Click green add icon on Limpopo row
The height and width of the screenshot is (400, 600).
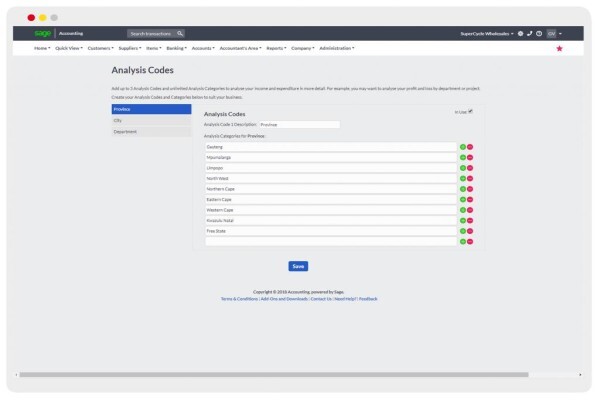[x=463, y=168]
